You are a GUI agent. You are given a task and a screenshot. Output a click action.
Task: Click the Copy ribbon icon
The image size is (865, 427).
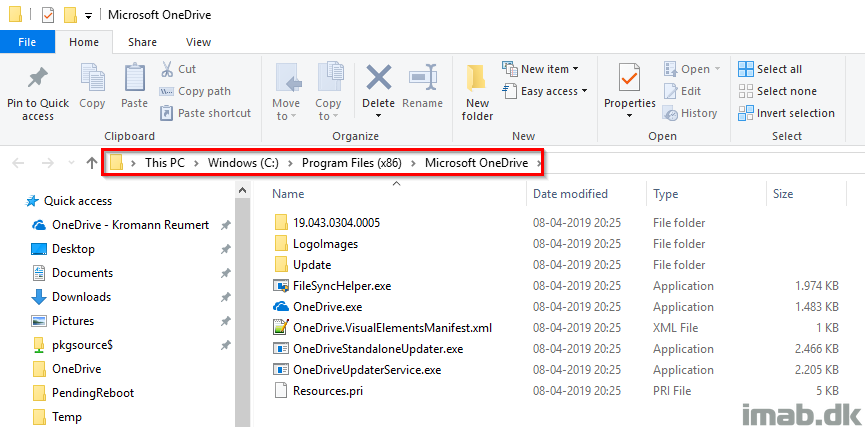(x=92, y=77)
